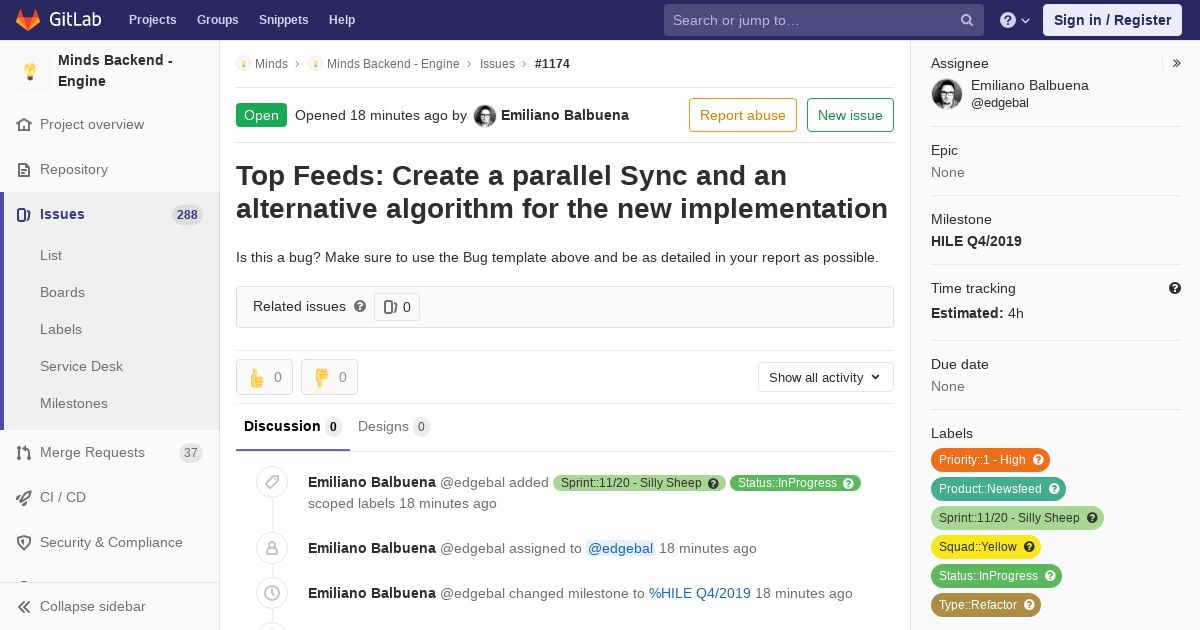Click the milestone clock icon in timeline
The image size is (1200, 630).
click(272, 593)
